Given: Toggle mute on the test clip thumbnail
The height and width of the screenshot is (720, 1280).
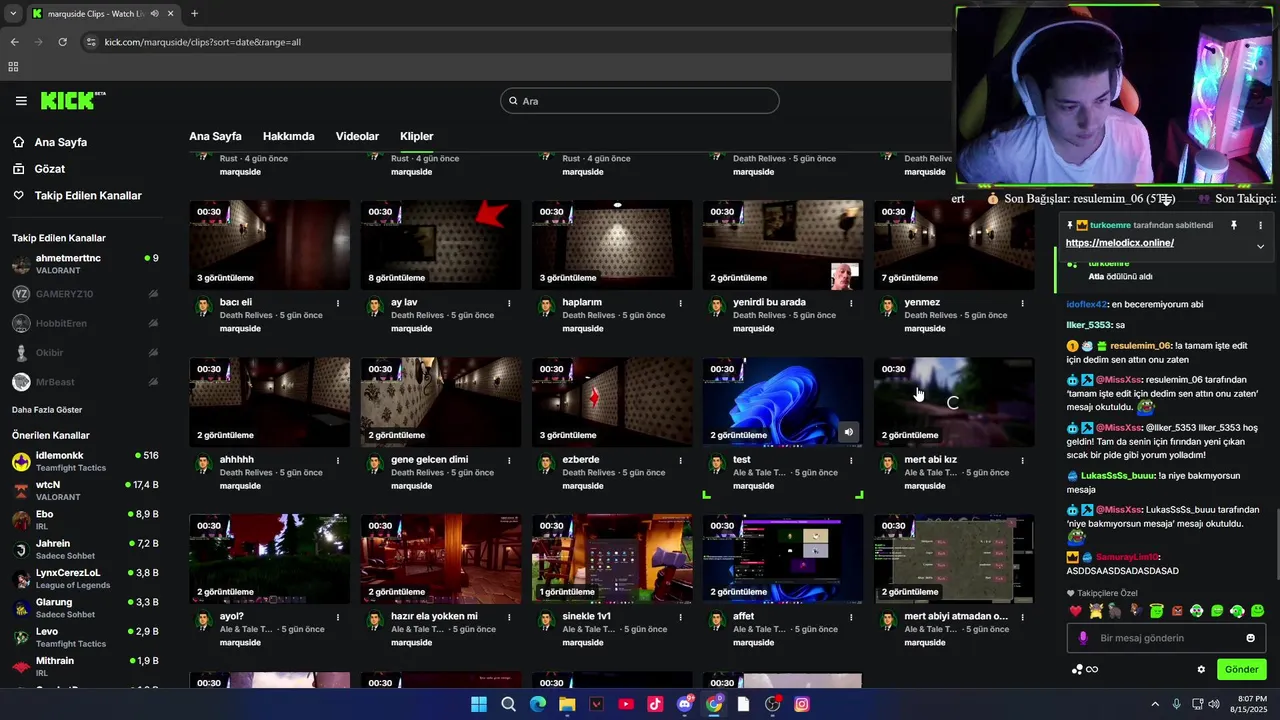Looking at the screenshot, I should click(x=848, y=432).
